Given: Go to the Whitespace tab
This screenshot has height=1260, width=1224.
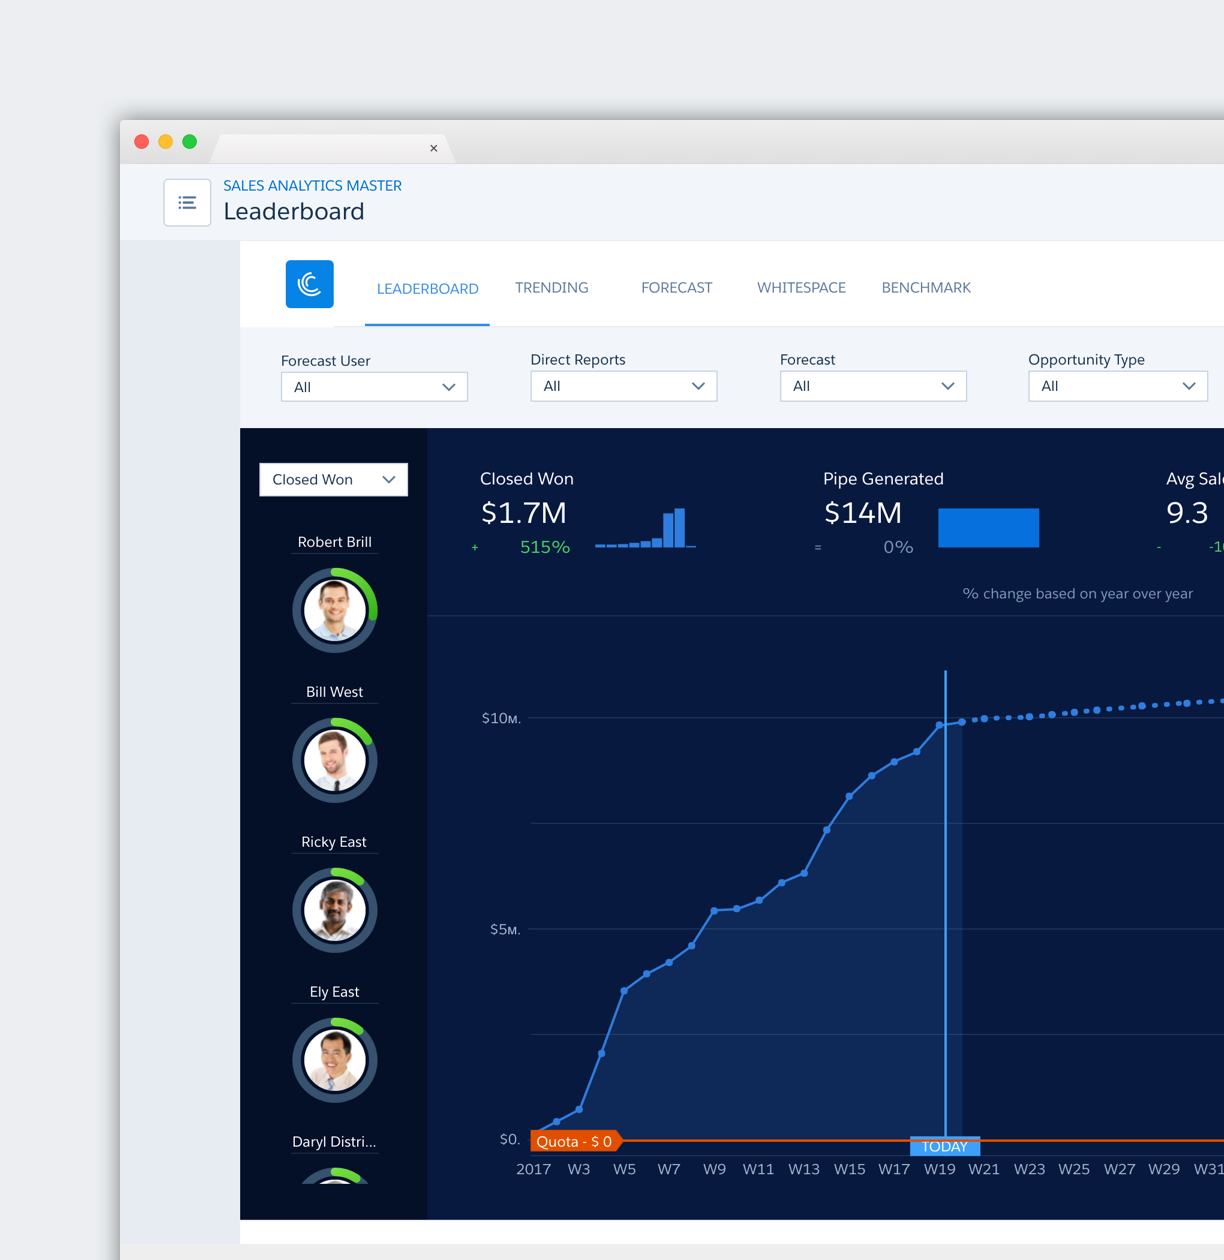Looking at the screenshot, I should pyautogui.click(x=801, y=288).
